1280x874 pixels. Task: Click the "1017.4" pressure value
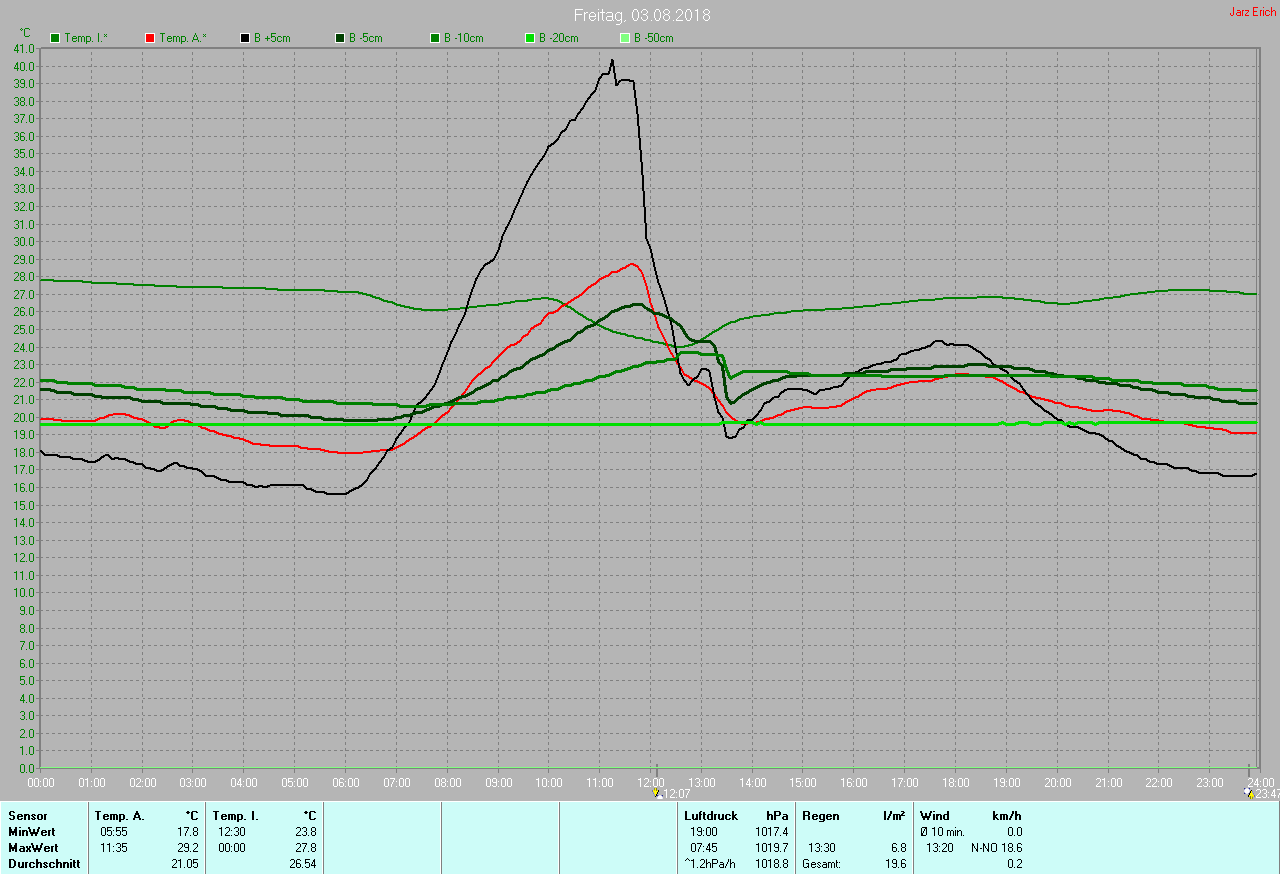coord(771,832)
